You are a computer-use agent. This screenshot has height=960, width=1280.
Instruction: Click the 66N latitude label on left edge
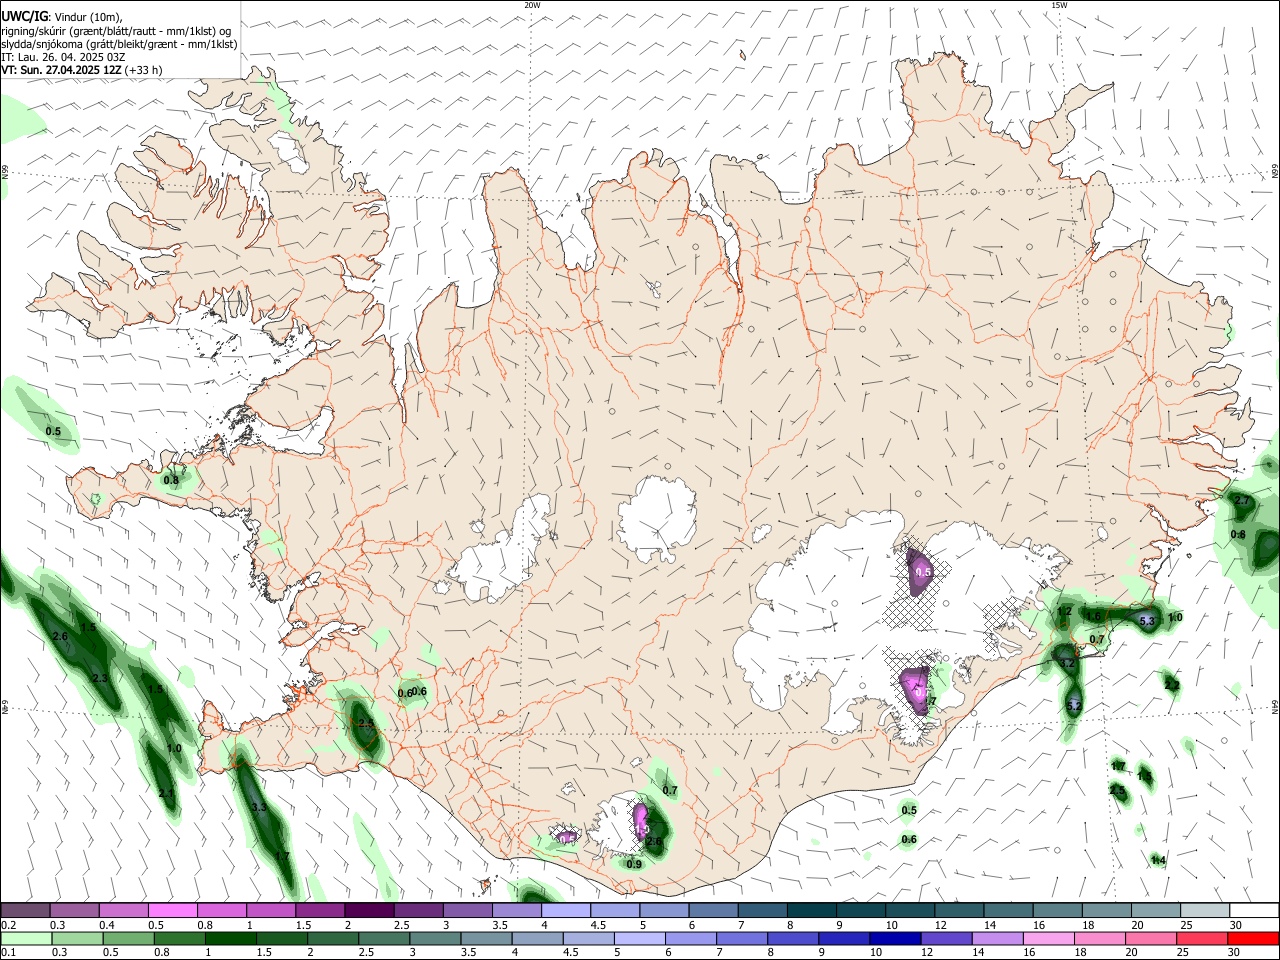coord(5,171)
